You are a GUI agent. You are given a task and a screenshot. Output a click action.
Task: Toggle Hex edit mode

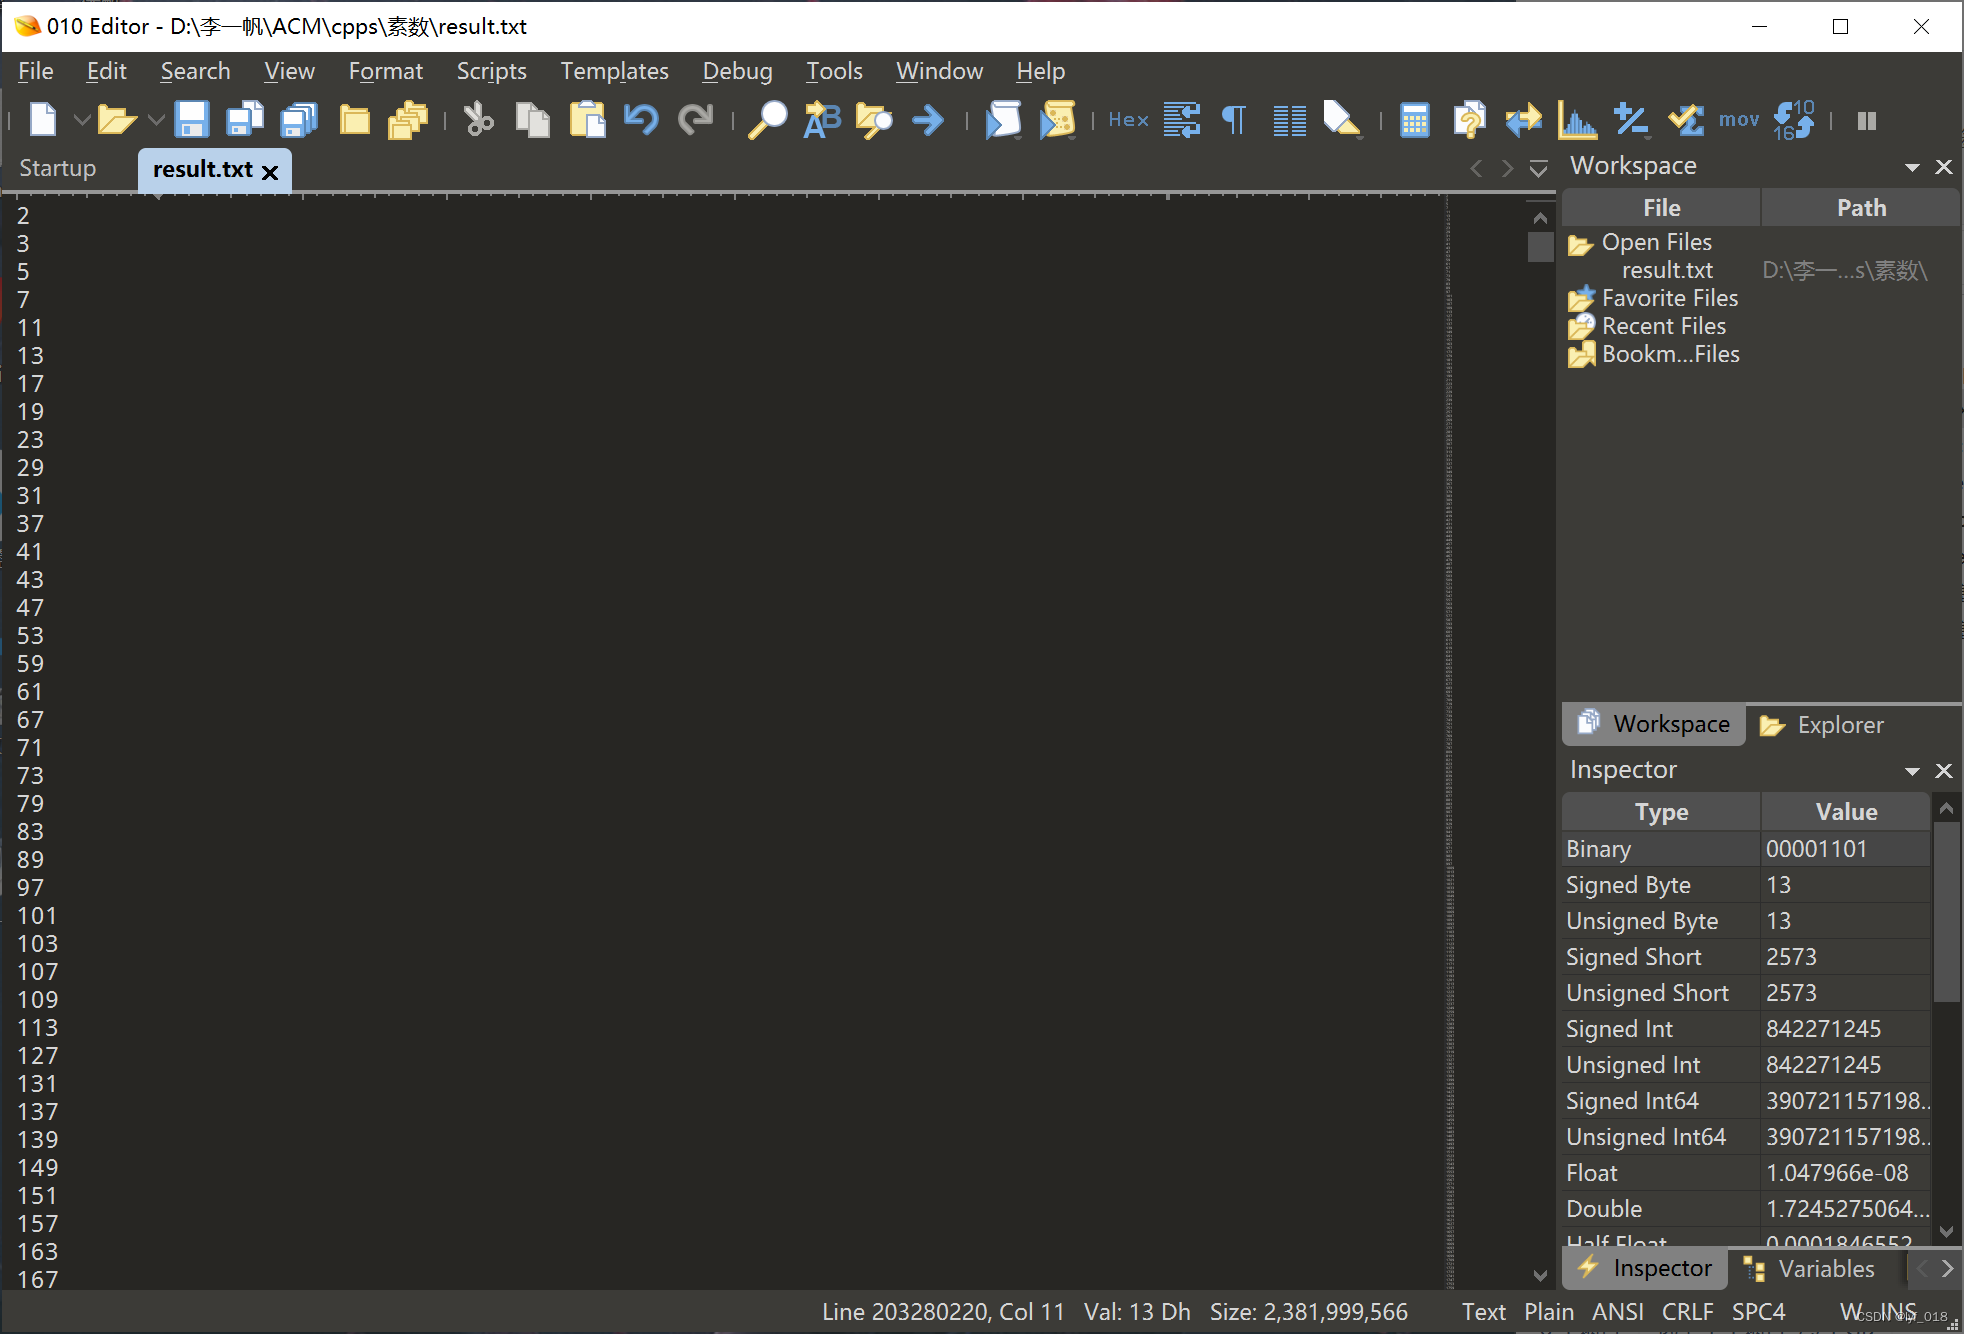pos(1128,120)
